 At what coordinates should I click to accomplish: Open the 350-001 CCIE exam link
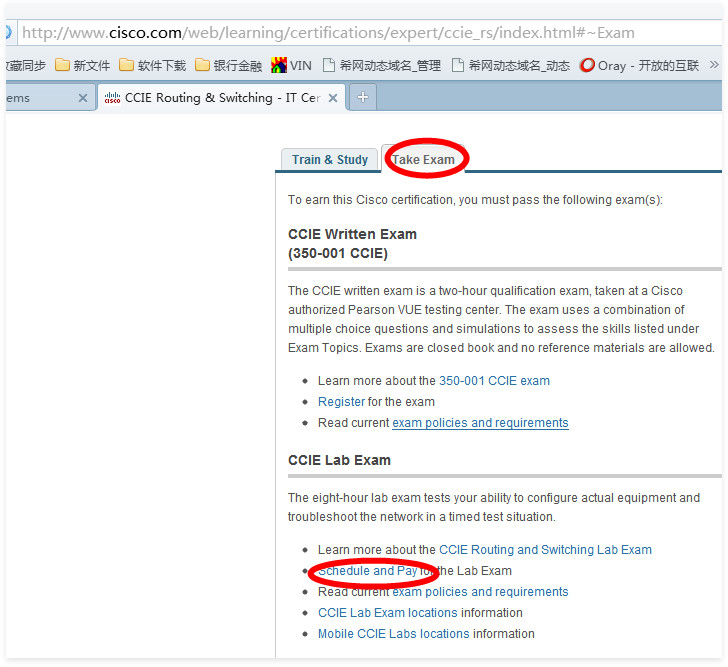[x=494, y=381]
